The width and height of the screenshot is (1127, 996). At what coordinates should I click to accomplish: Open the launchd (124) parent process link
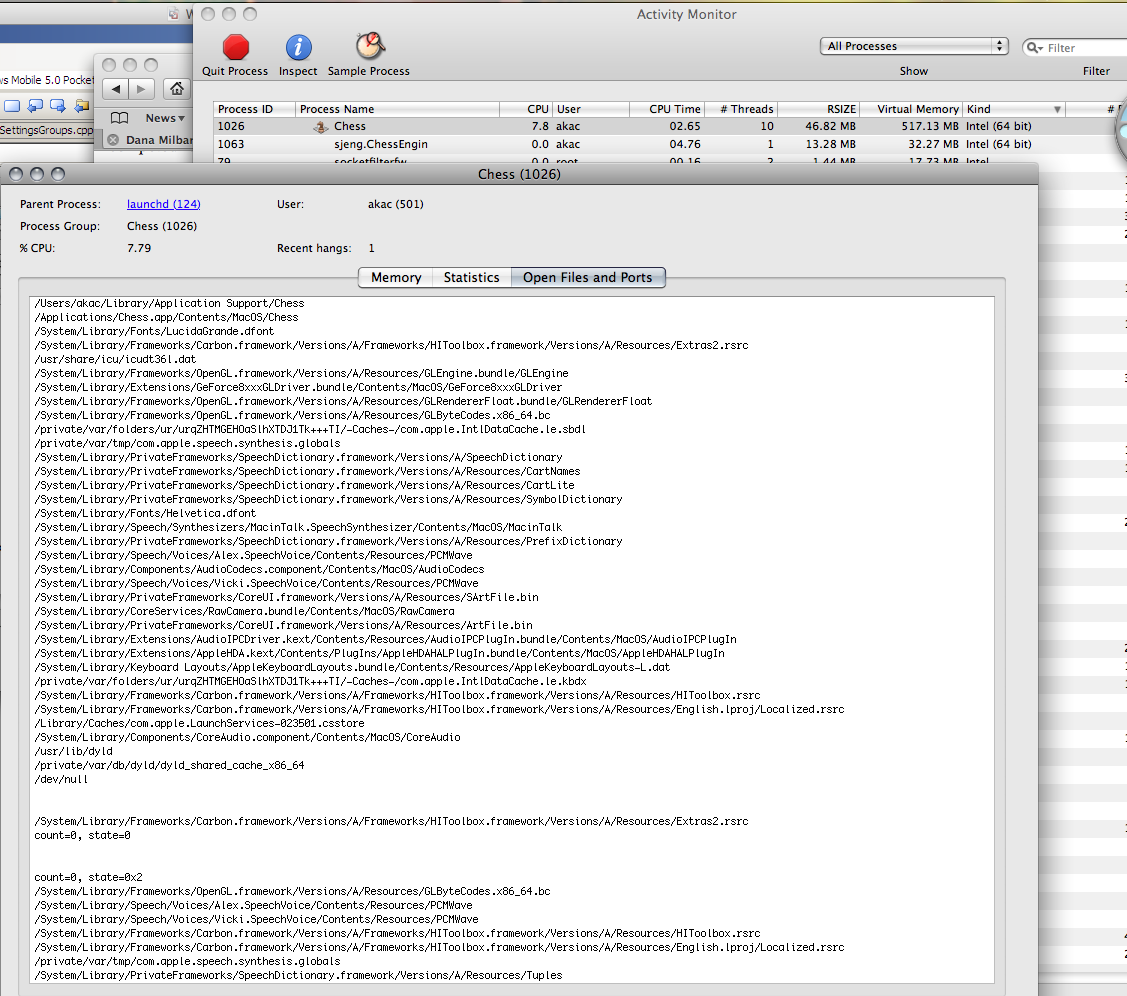(x=164, y=204)
